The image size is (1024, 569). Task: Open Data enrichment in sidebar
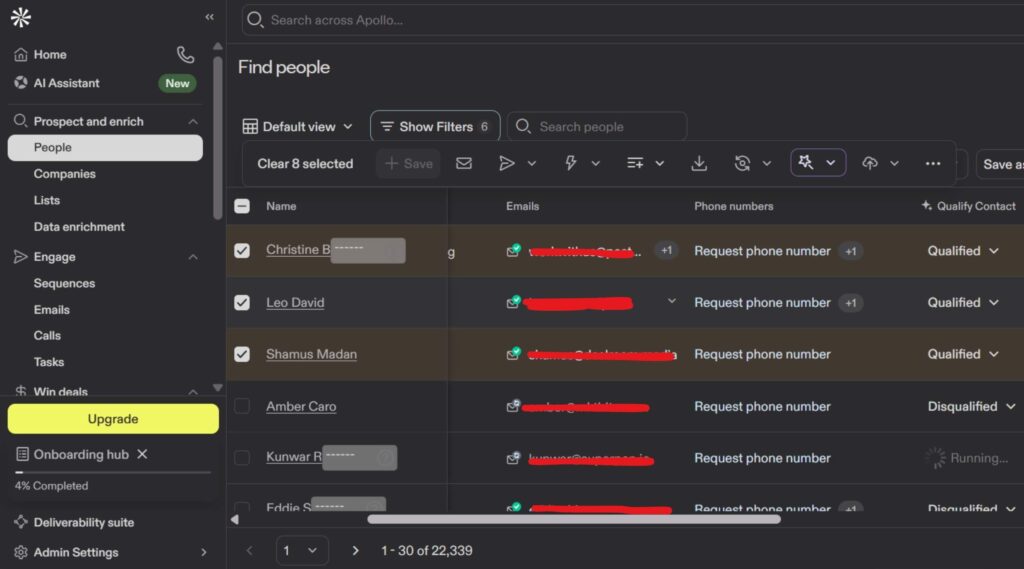[x=79, y=227]
